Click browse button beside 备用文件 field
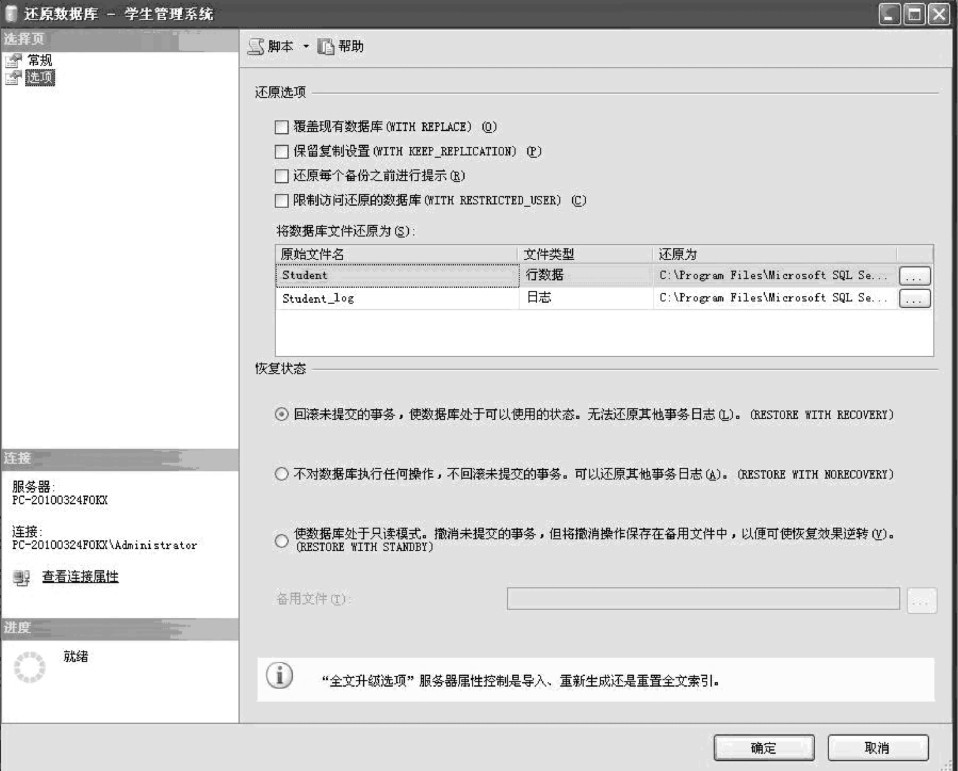 921,601
